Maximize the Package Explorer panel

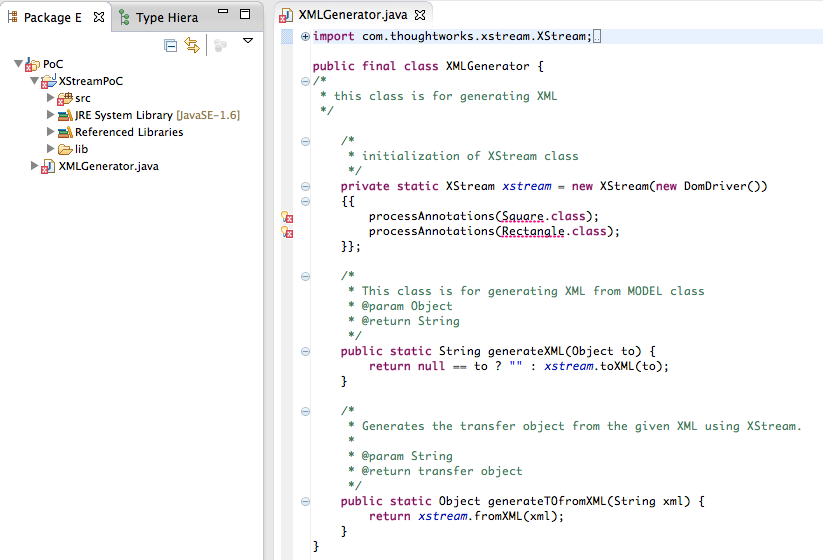click(x=246, y=16)
